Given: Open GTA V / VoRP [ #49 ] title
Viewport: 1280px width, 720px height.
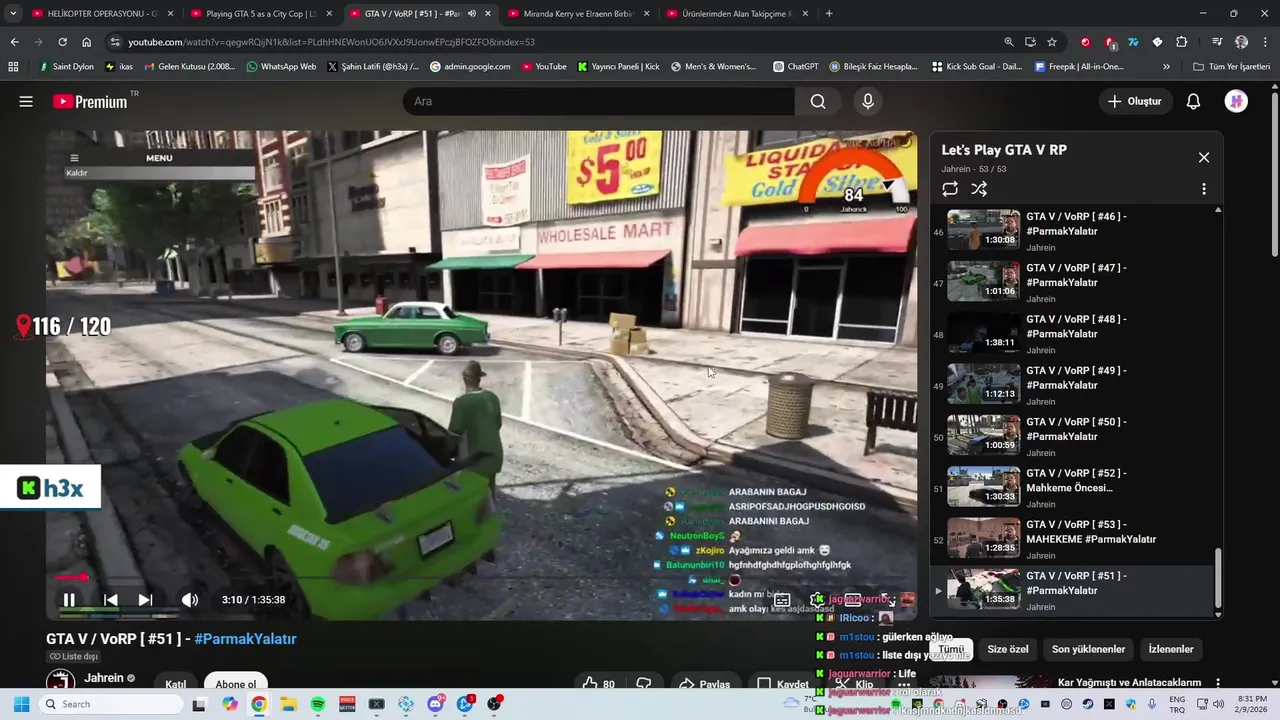Looking at the screenshot, I should point(1076,377).
